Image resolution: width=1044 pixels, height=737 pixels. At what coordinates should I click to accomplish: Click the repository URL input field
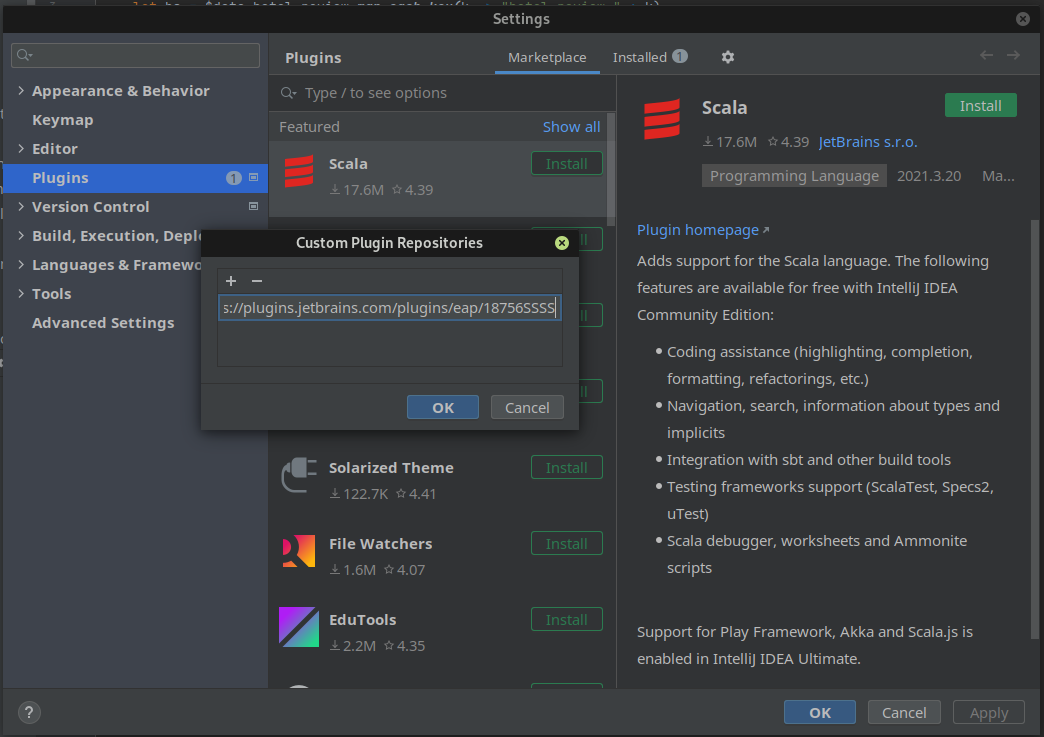[390, 308]
